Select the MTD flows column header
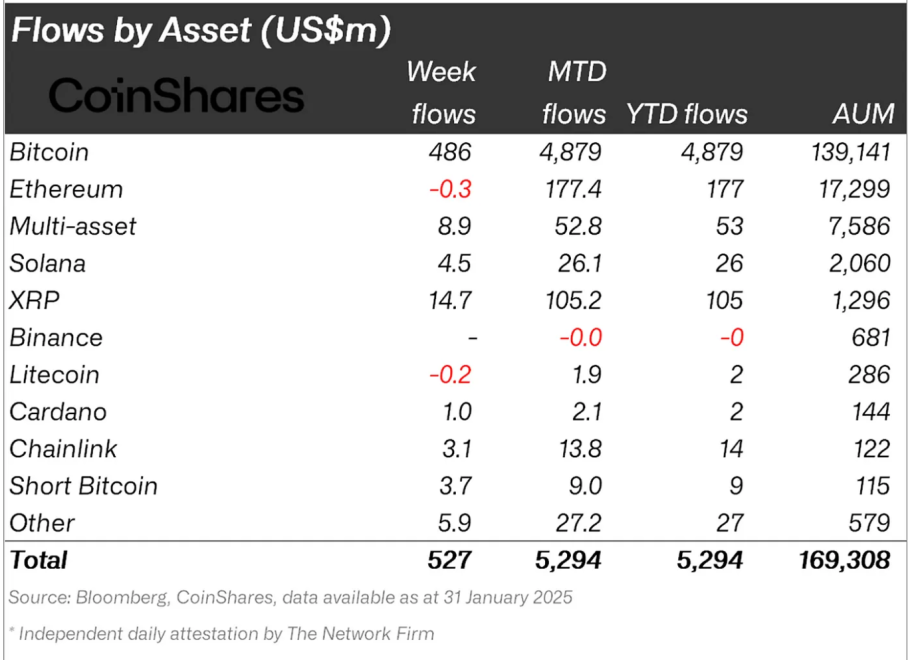The width and height of the screenshot is (912, 660). click(x=573, y=93)
